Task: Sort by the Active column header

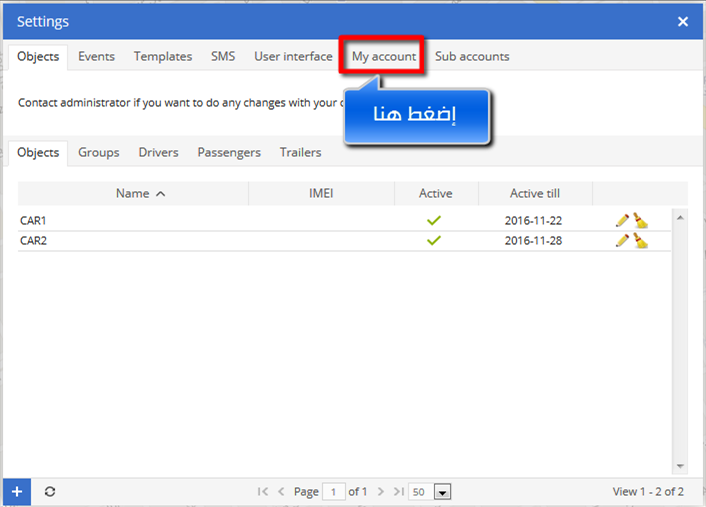Action: pos(436,194)
